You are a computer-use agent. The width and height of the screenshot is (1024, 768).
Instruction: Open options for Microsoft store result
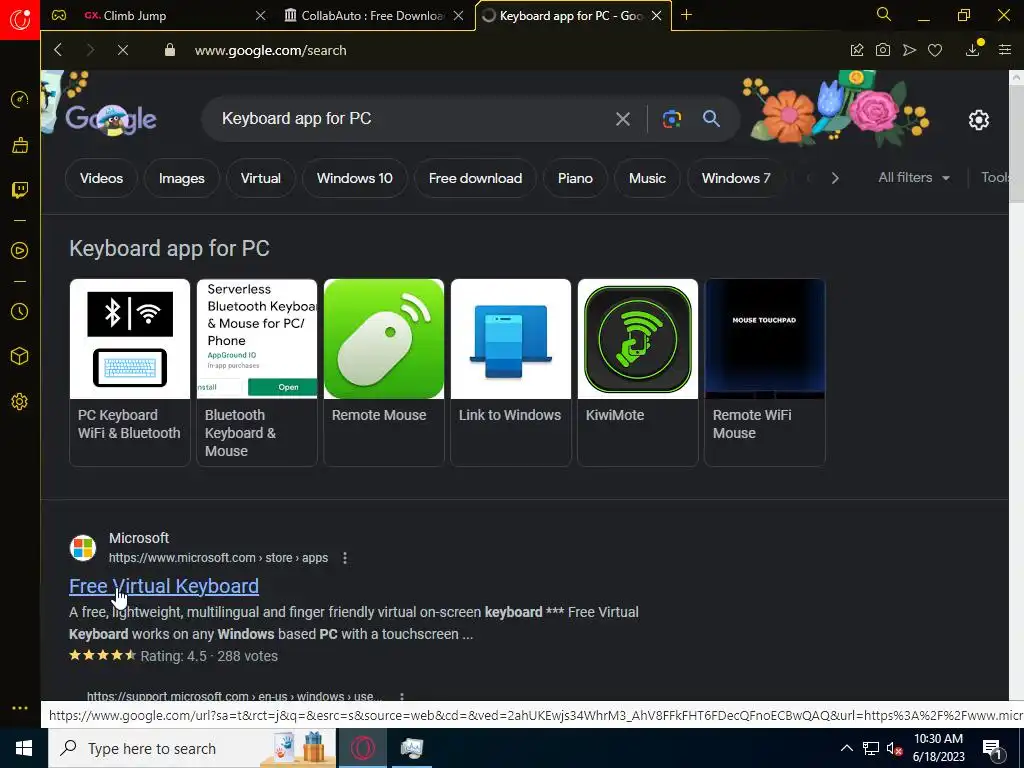345,558
